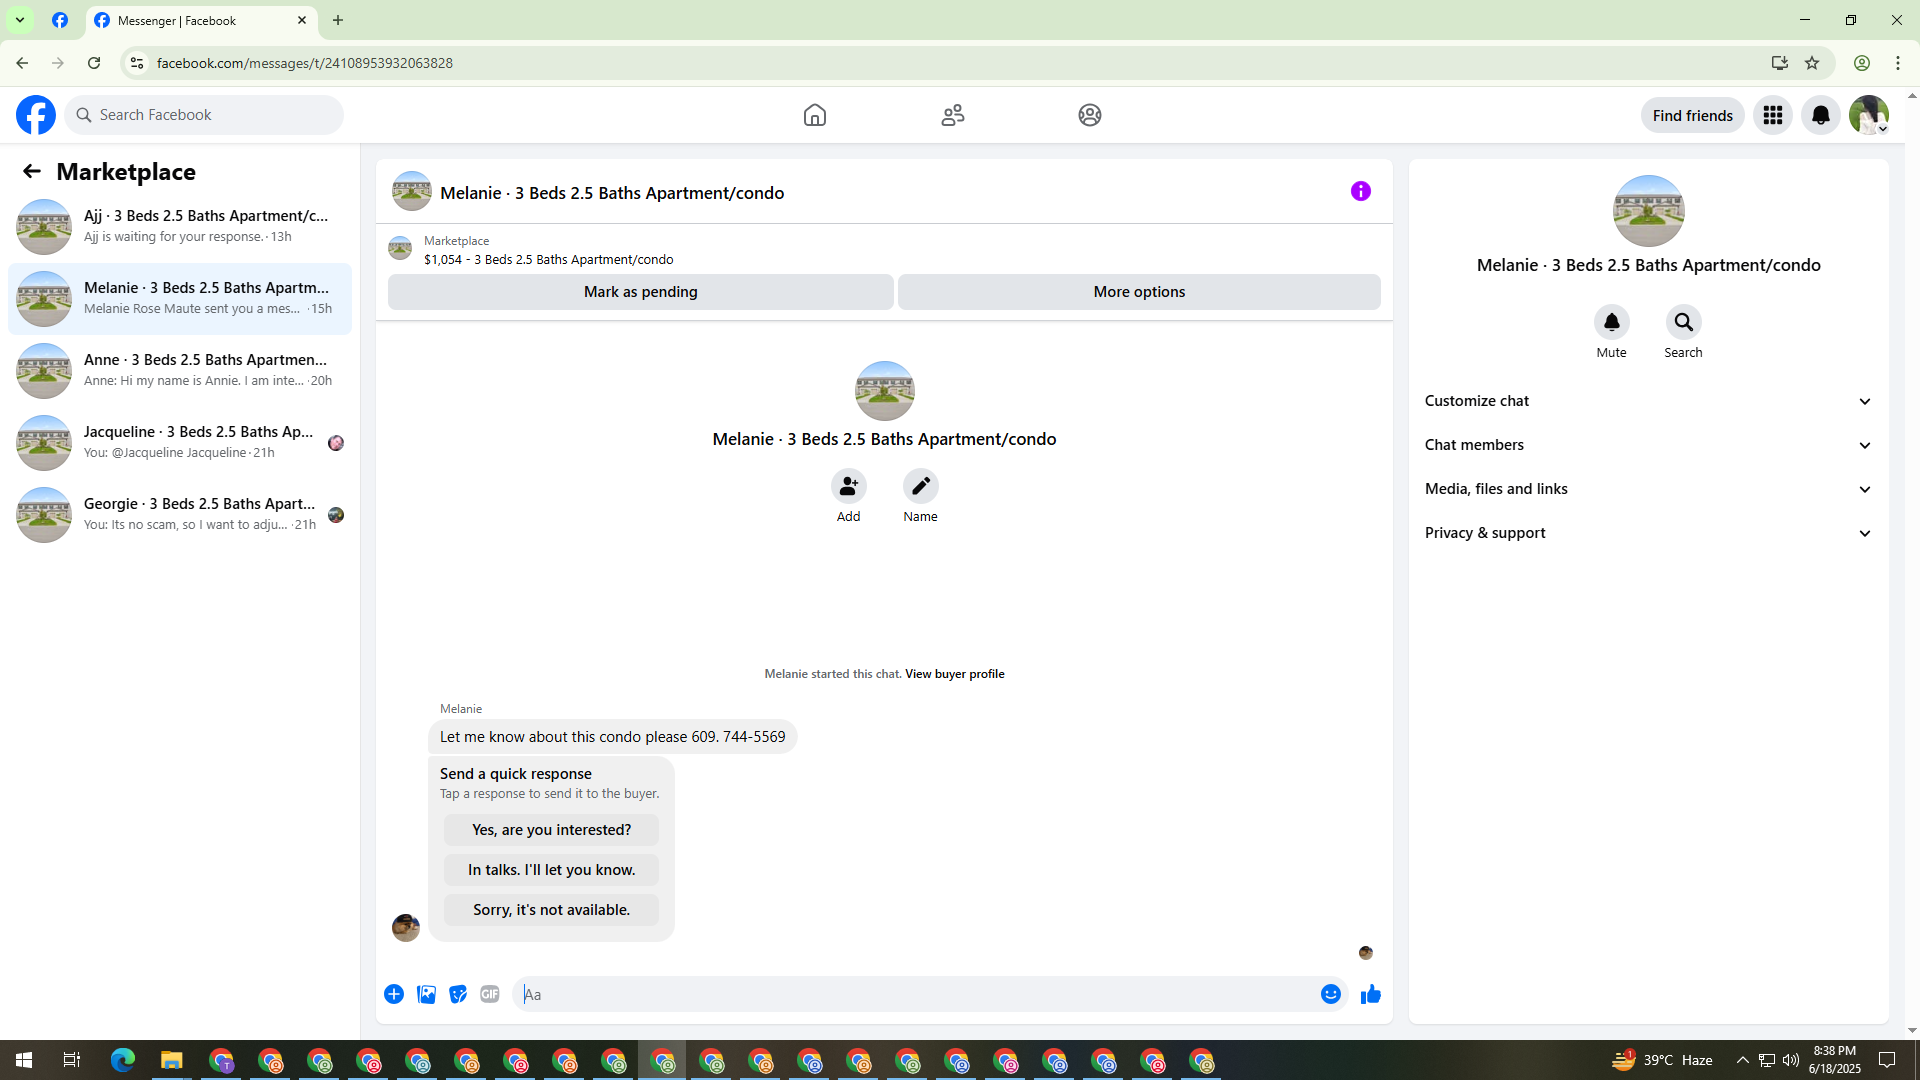Open conversation information purple icon
Screen dimensions: 1920x1080
[1361, 191]
